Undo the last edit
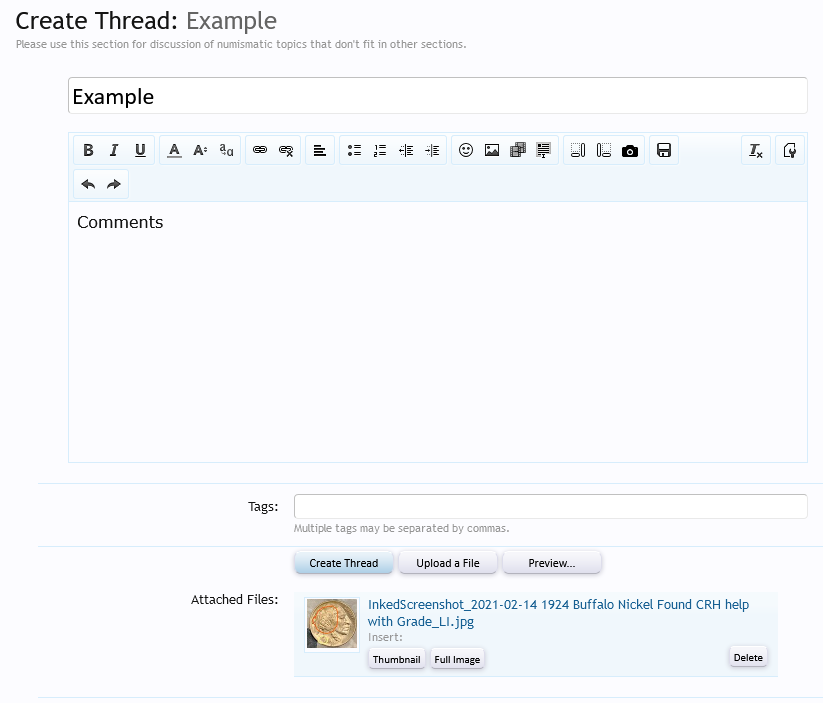The image size is (823, 703). (88, 184)
